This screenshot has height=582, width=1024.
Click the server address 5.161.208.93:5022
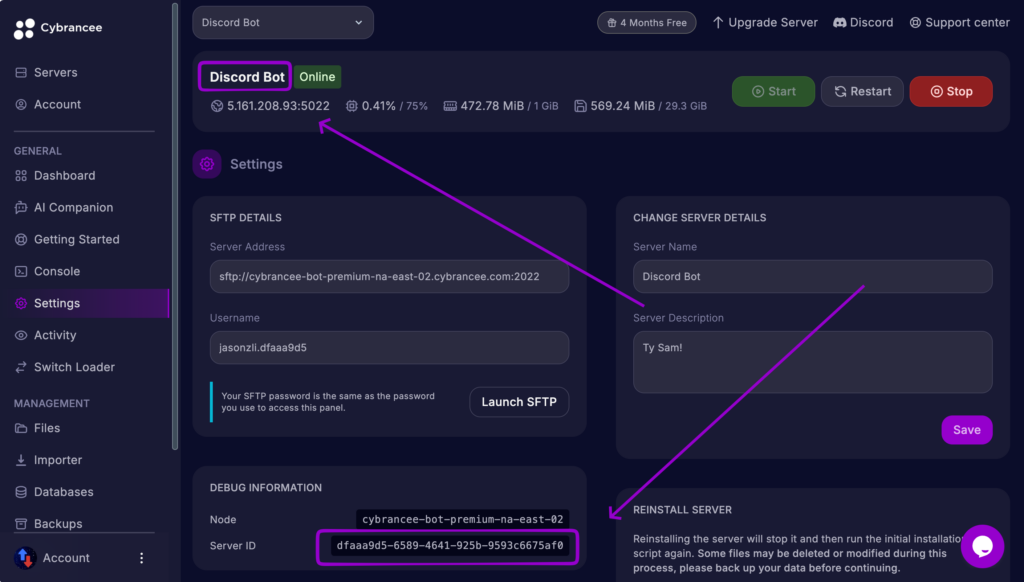(x=278, y=106)
